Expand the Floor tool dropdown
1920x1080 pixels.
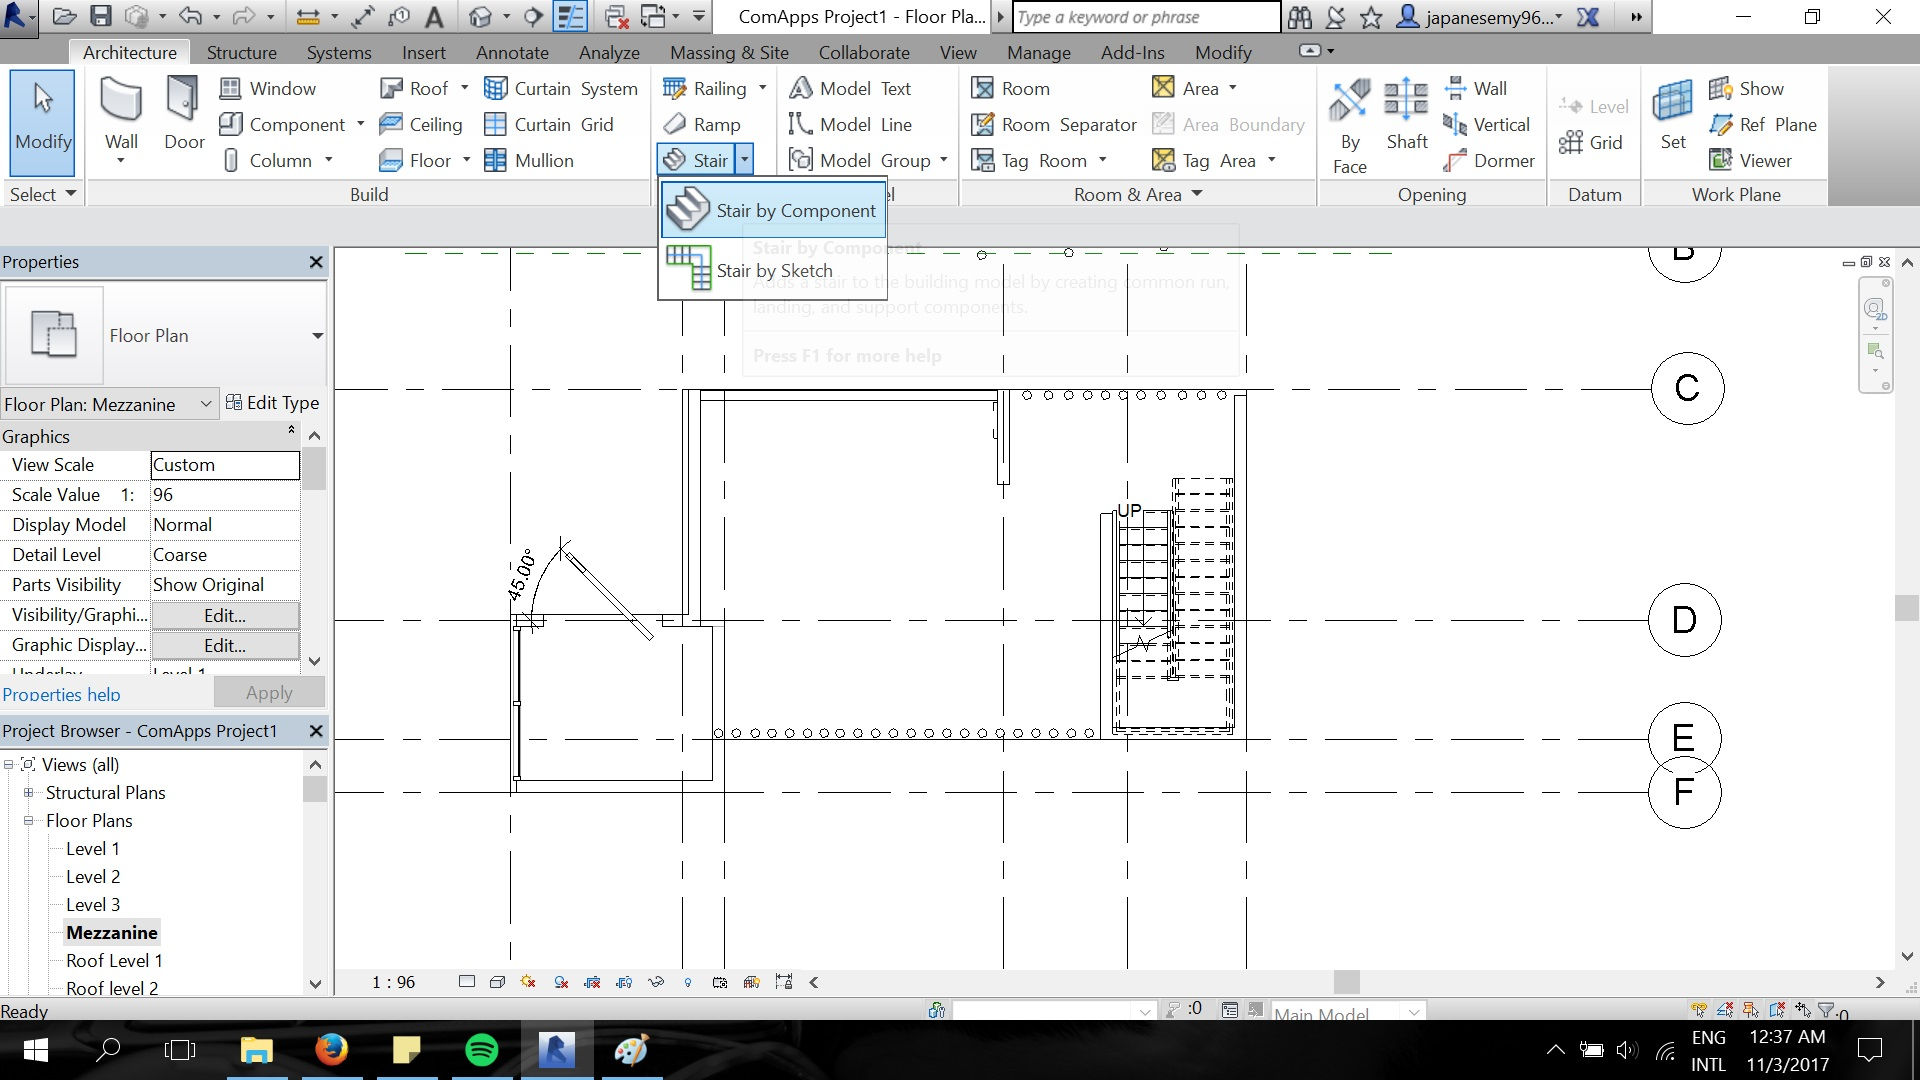coord(466,160)
